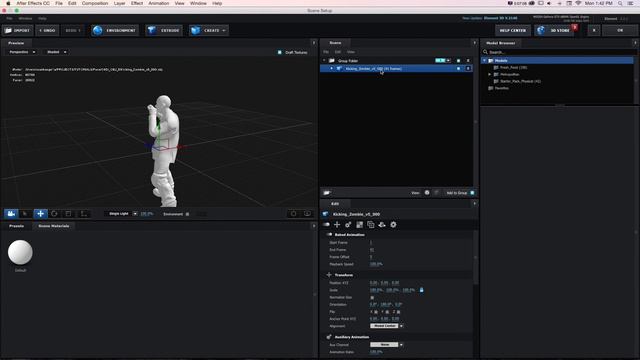Select the camera orbit tool icon
This screenshot has height=360, width=640.
point(11,213)
